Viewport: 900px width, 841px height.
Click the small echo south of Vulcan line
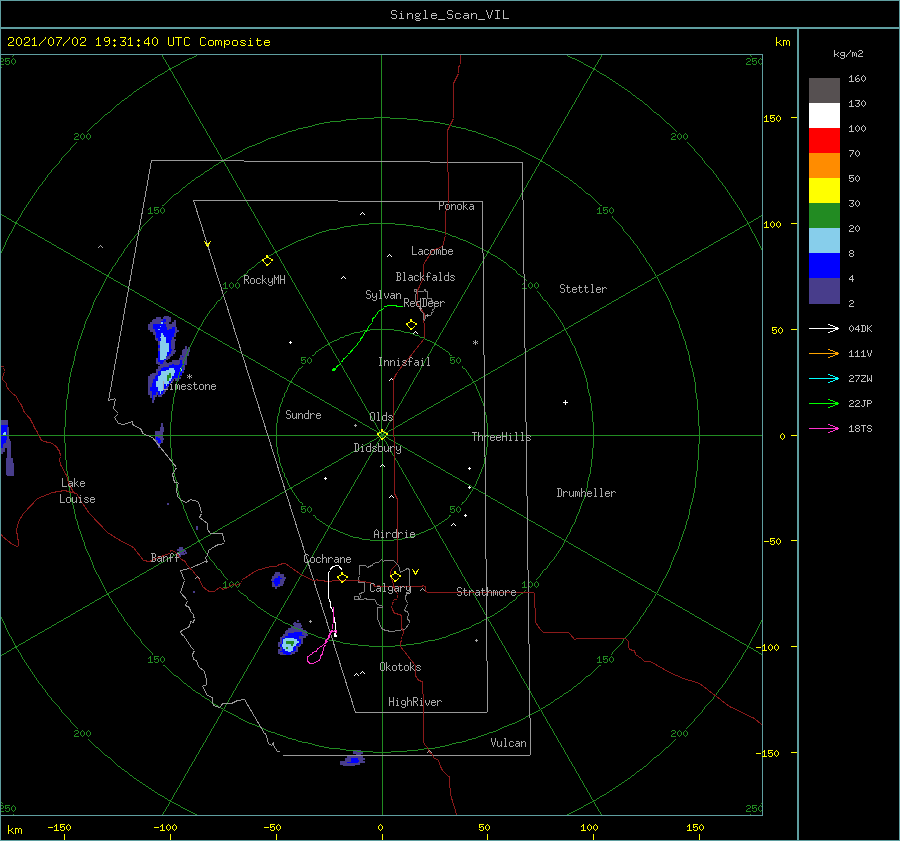pyautogui.click(x=353, y=759)
